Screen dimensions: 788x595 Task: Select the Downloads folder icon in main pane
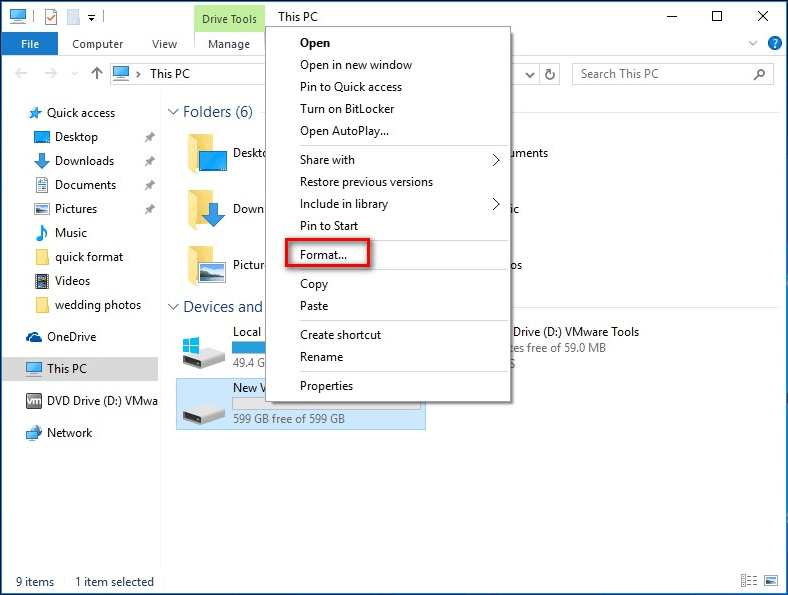pyautogui.click(x=207, y=209)
